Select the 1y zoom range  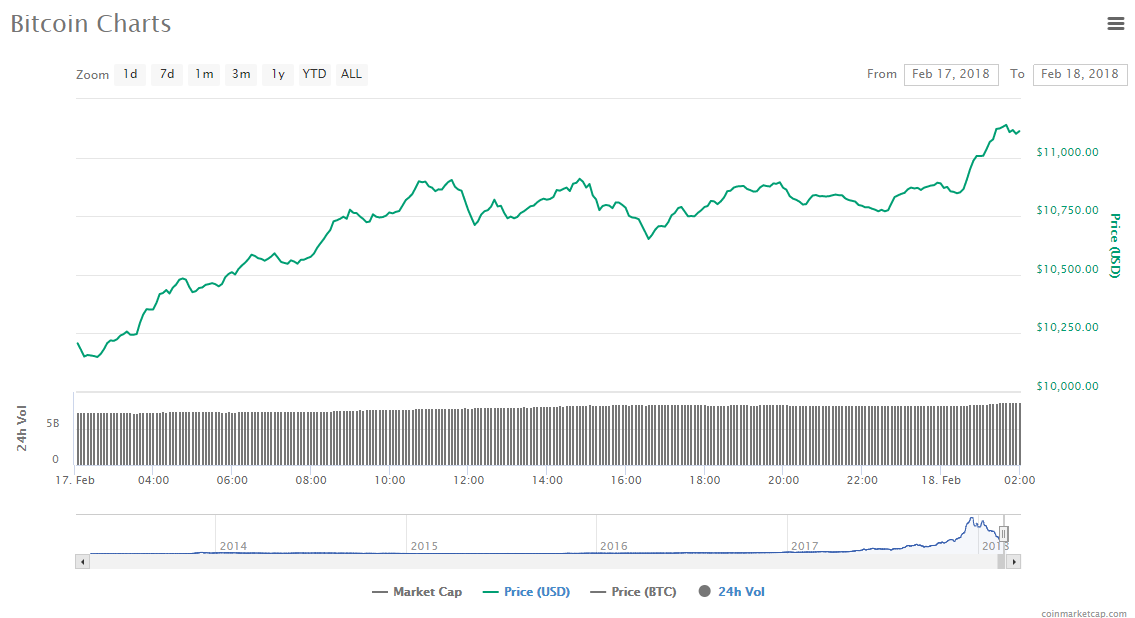277,74
